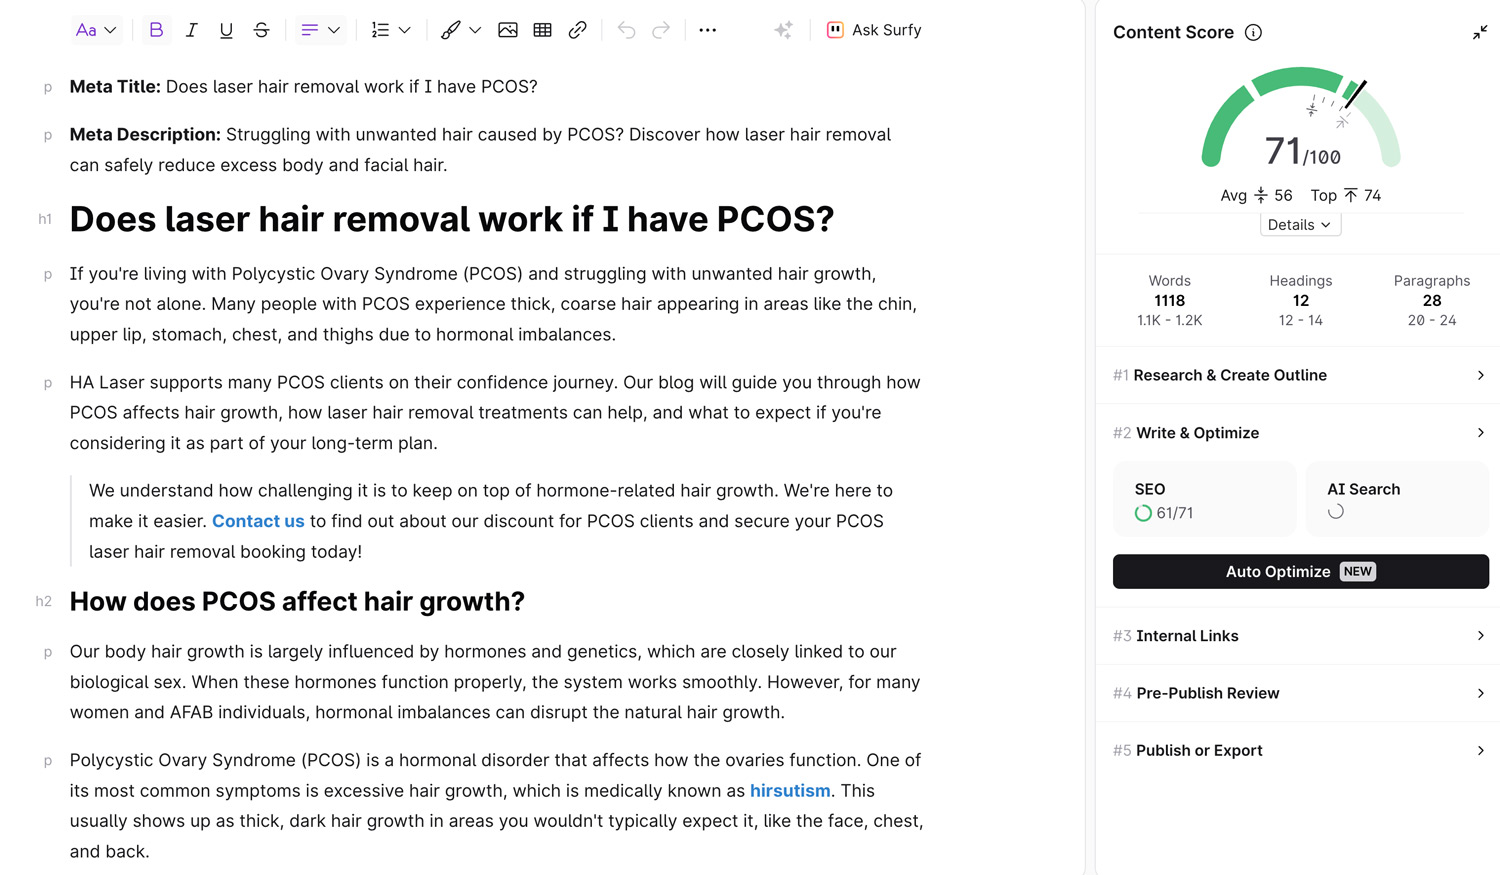Toggle bold formatting
This screenshot has height=875, width=1500.
tap(156, 30)
